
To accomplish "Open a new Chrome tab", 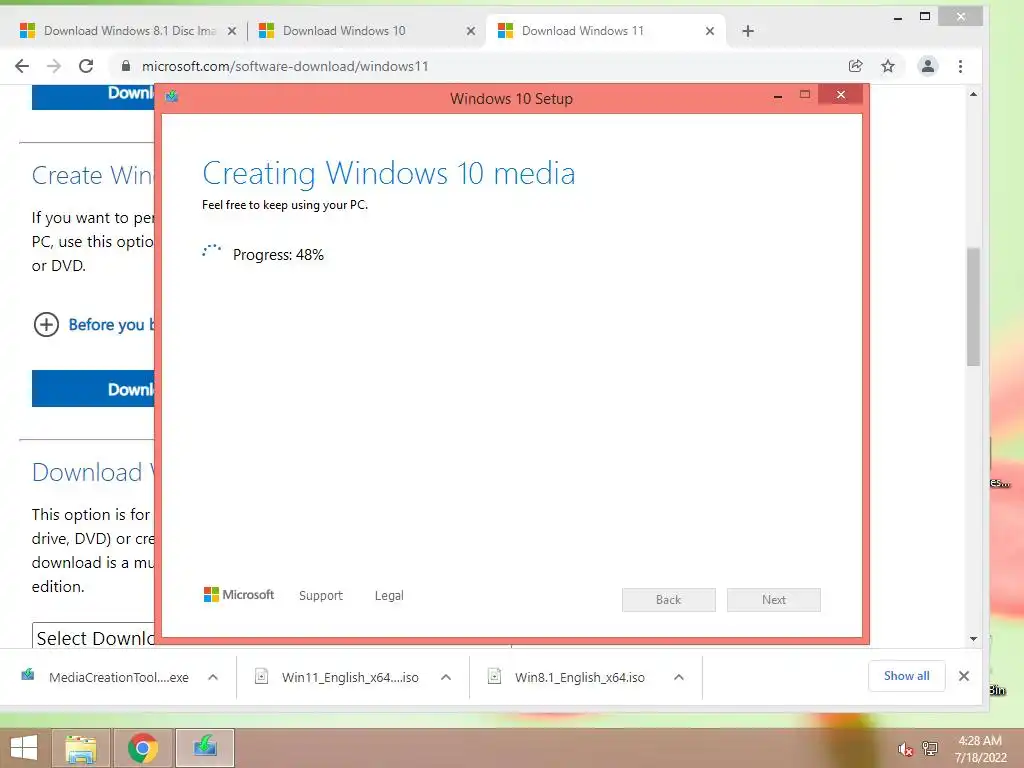I will [748, 31].
